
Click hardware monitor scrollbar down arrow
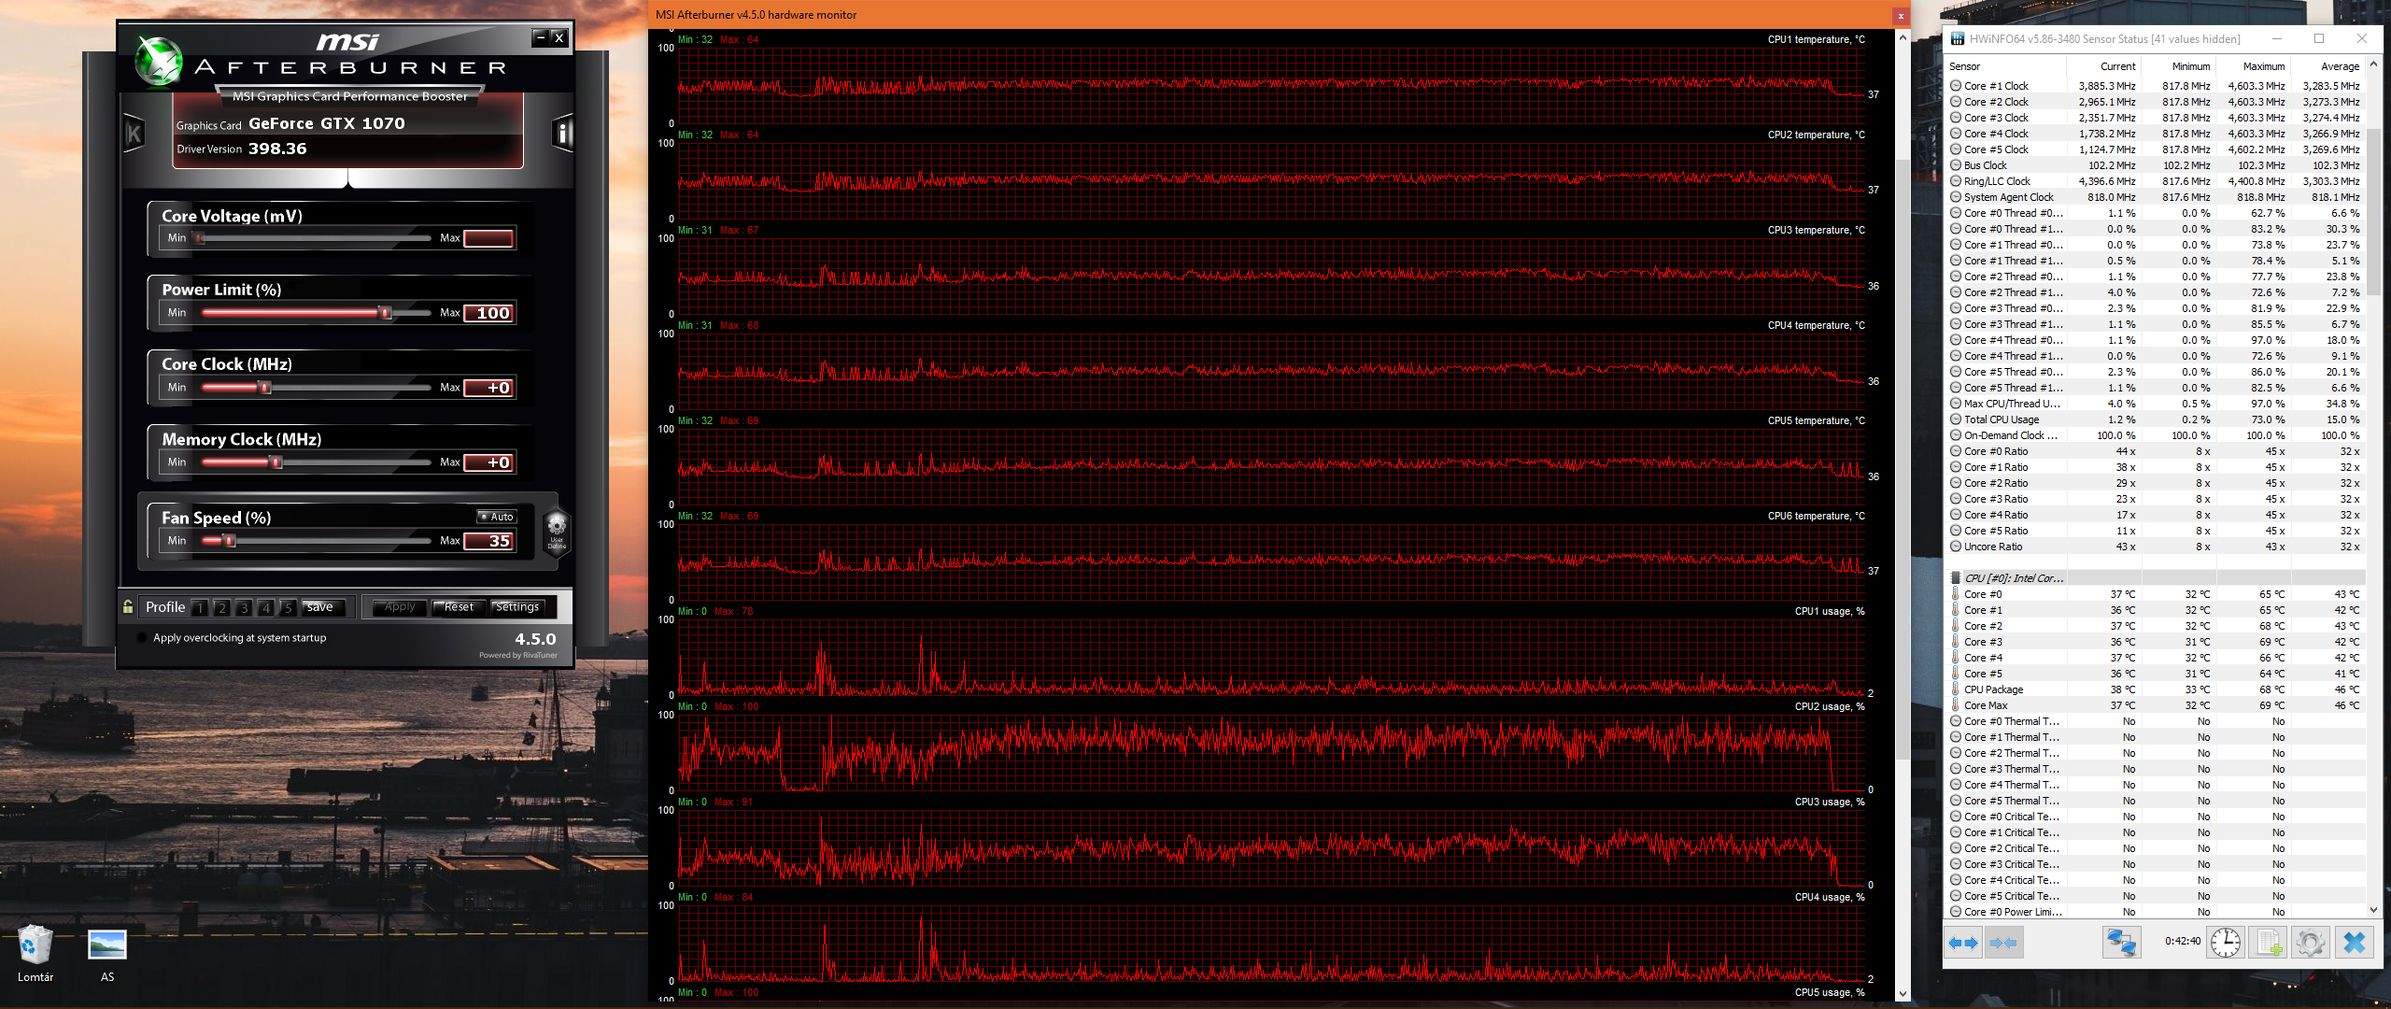(x=1901, y=994)
